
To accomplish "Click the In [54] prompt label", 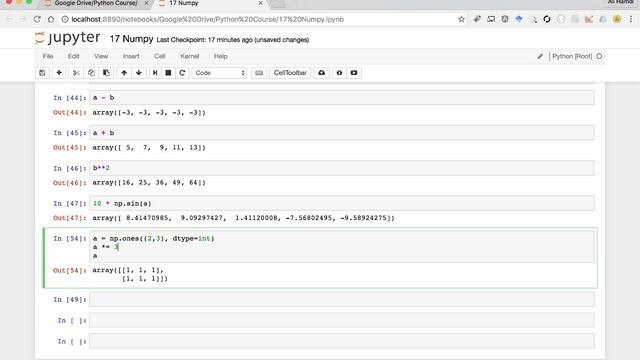I will pyautogui.click(x=70, y=238).
